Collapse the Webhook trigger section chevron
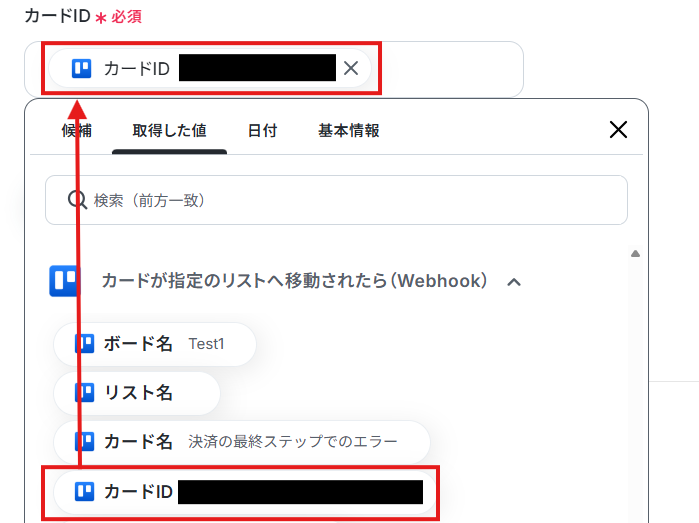Image resolution: width=699 pixels, height=523 pixels. tap(514, 282)
